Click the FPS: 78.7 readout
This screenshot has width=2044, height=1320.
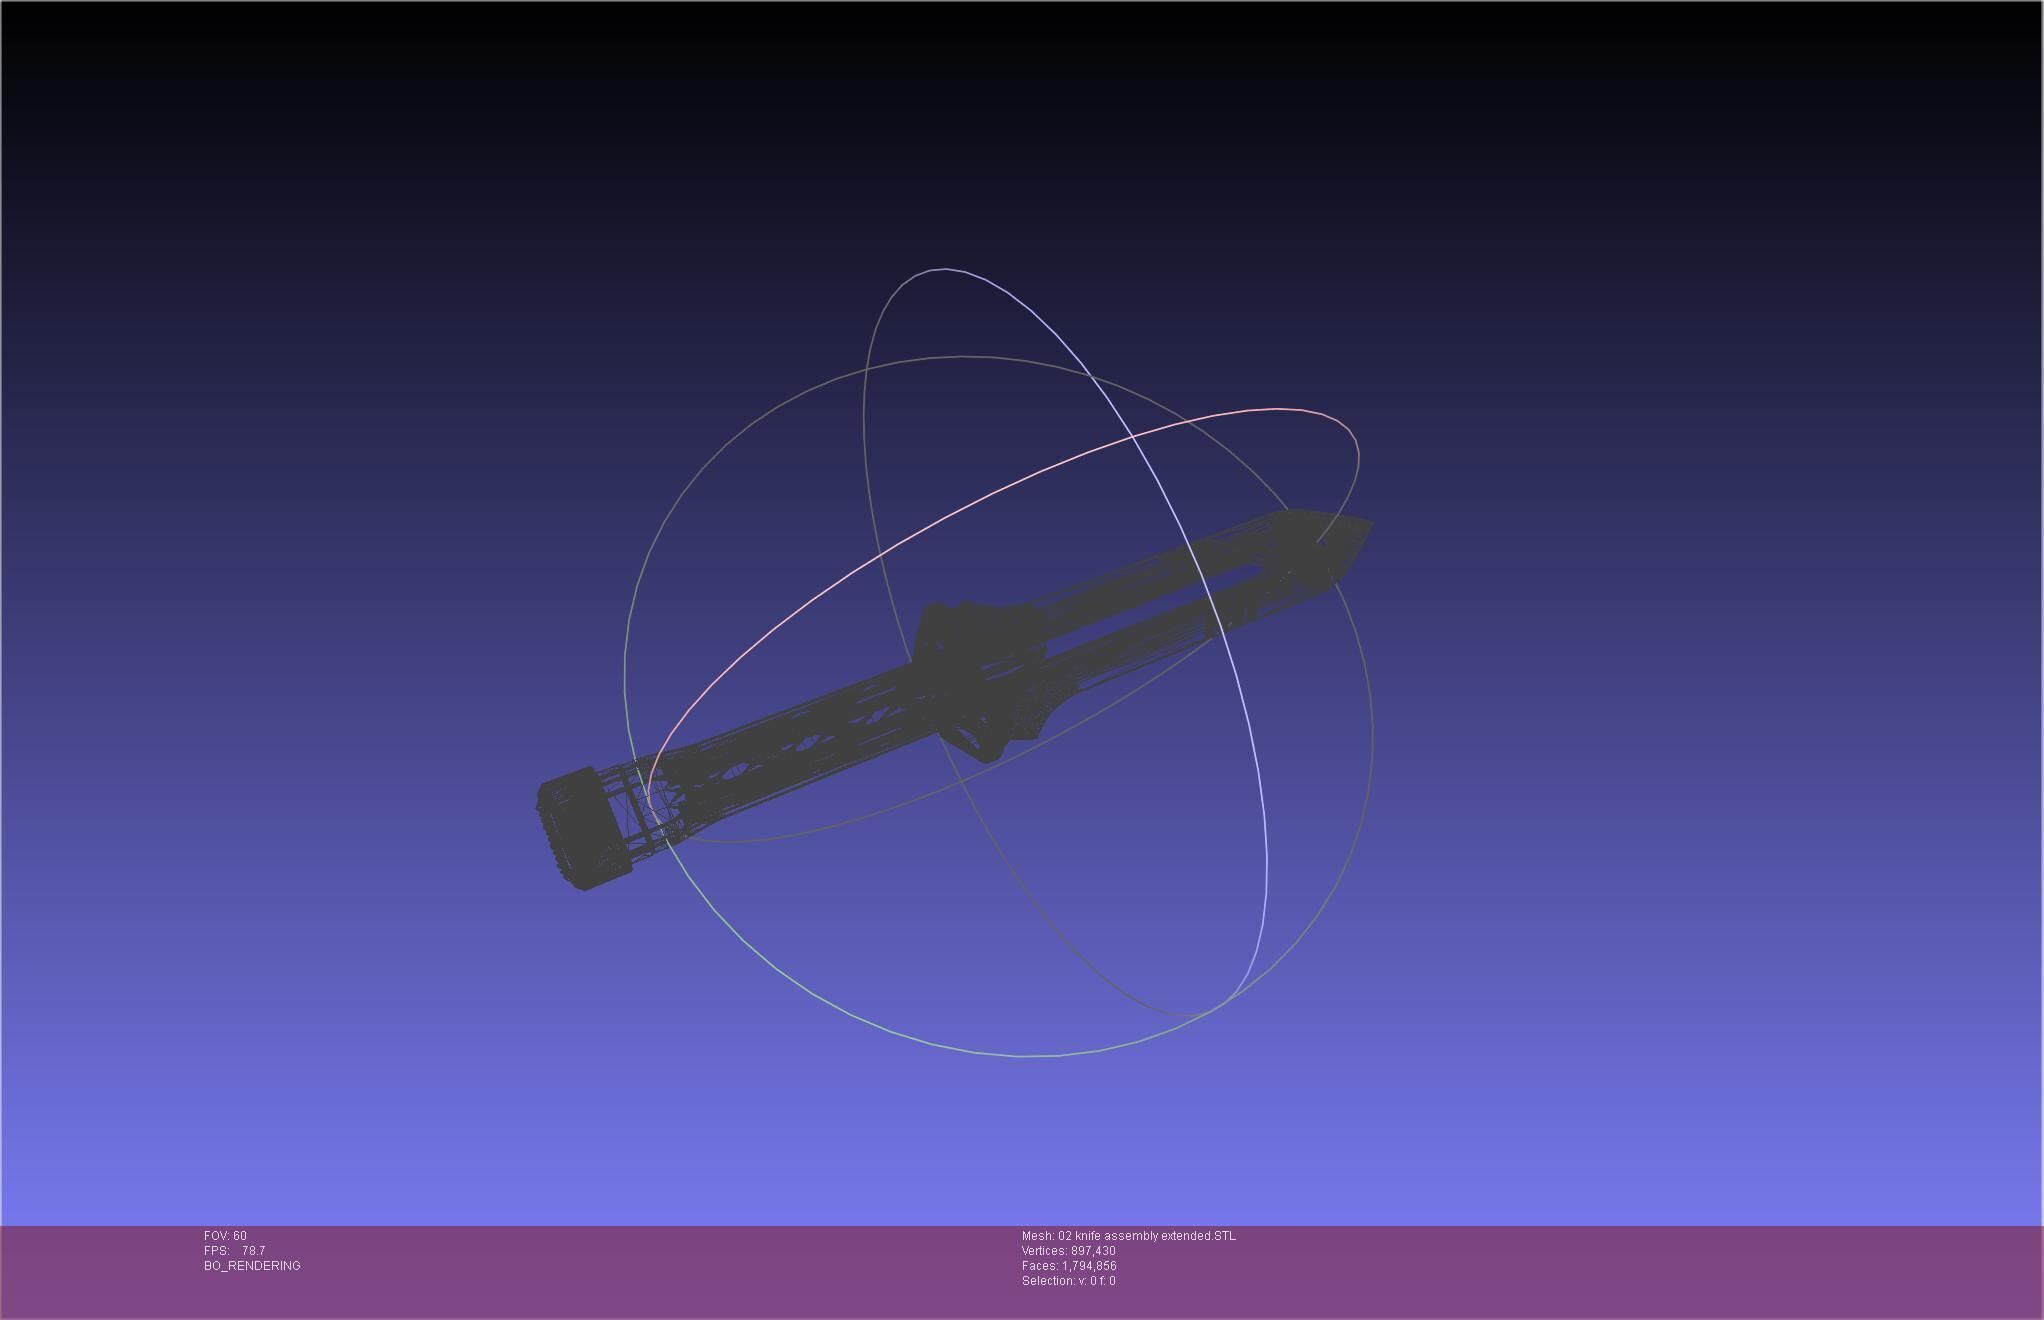234,1251
